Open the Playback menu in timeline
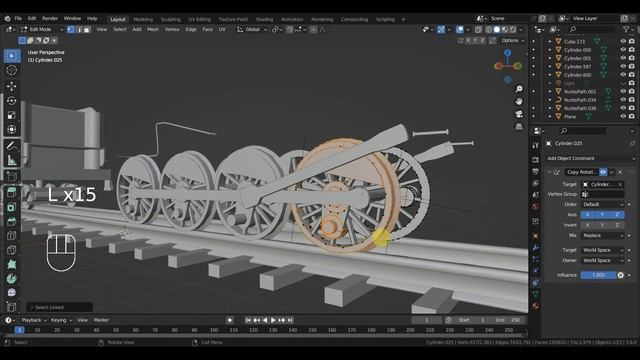This screenshot has width=640, height=360. [33, 320]
